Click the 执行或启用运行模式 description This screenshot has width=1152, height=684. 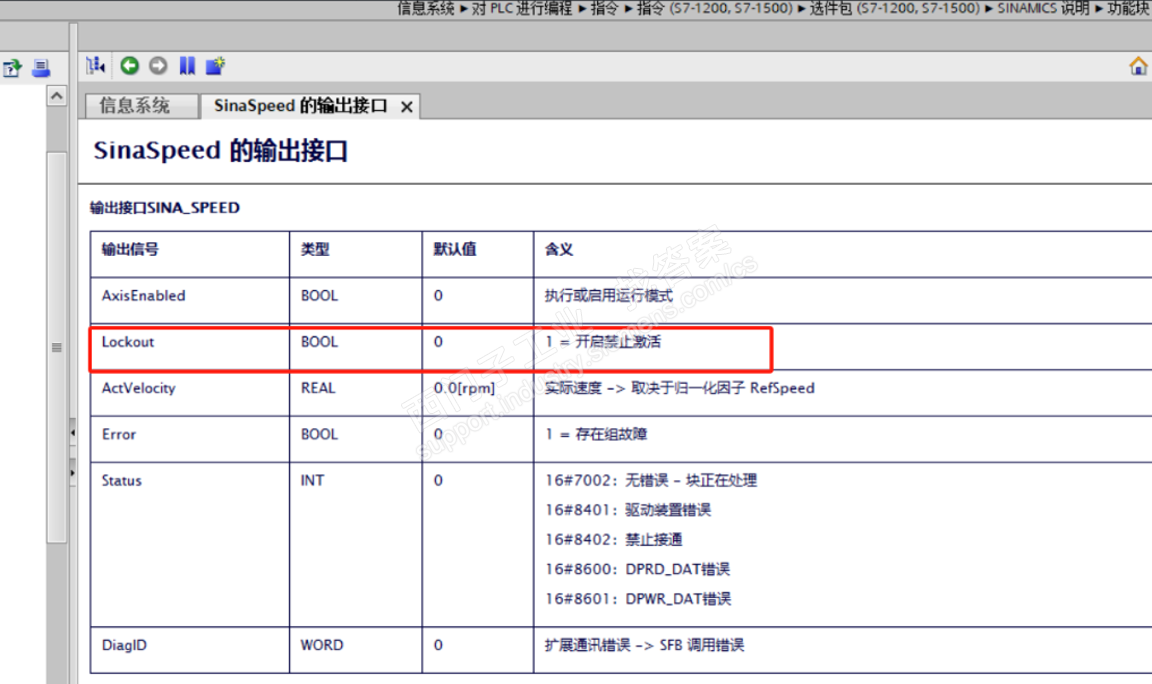pos(608,296)
